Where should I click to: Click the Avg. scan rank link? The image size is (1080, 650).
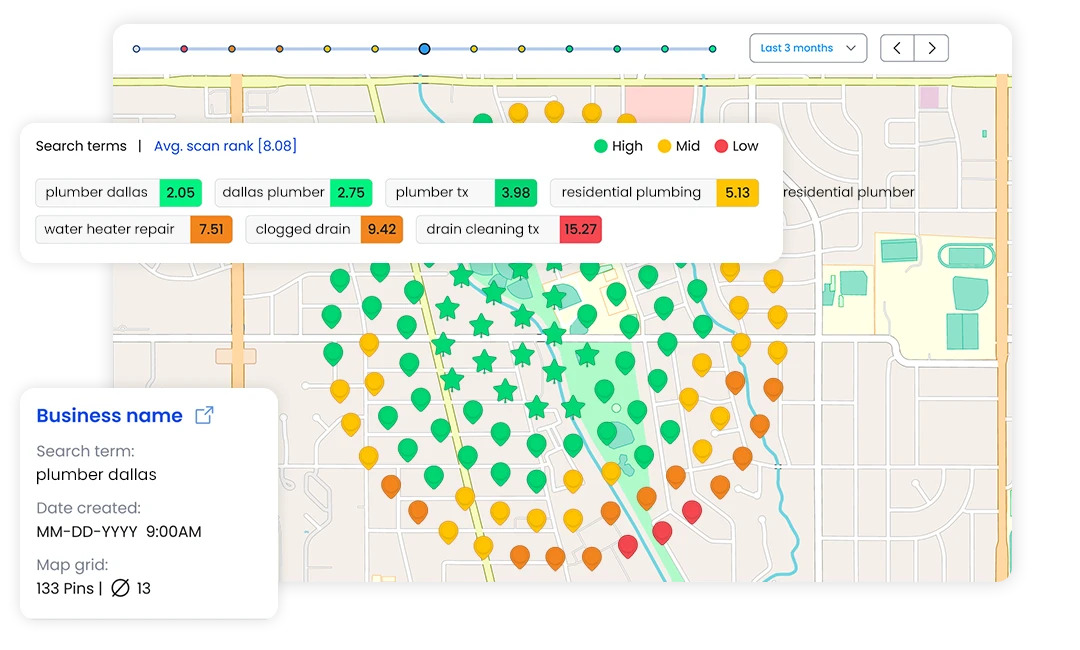click(225, 146)
